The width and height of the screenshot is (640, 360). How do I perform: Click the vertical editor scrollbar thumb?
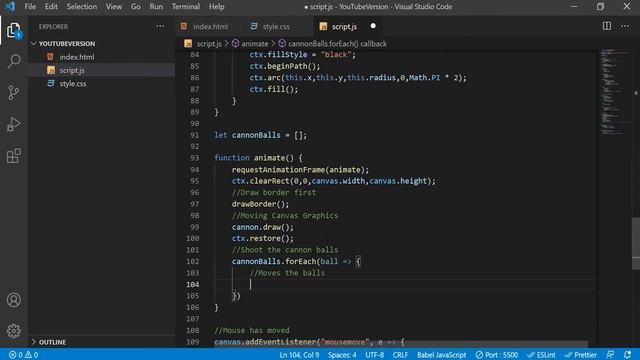(636, 243)
